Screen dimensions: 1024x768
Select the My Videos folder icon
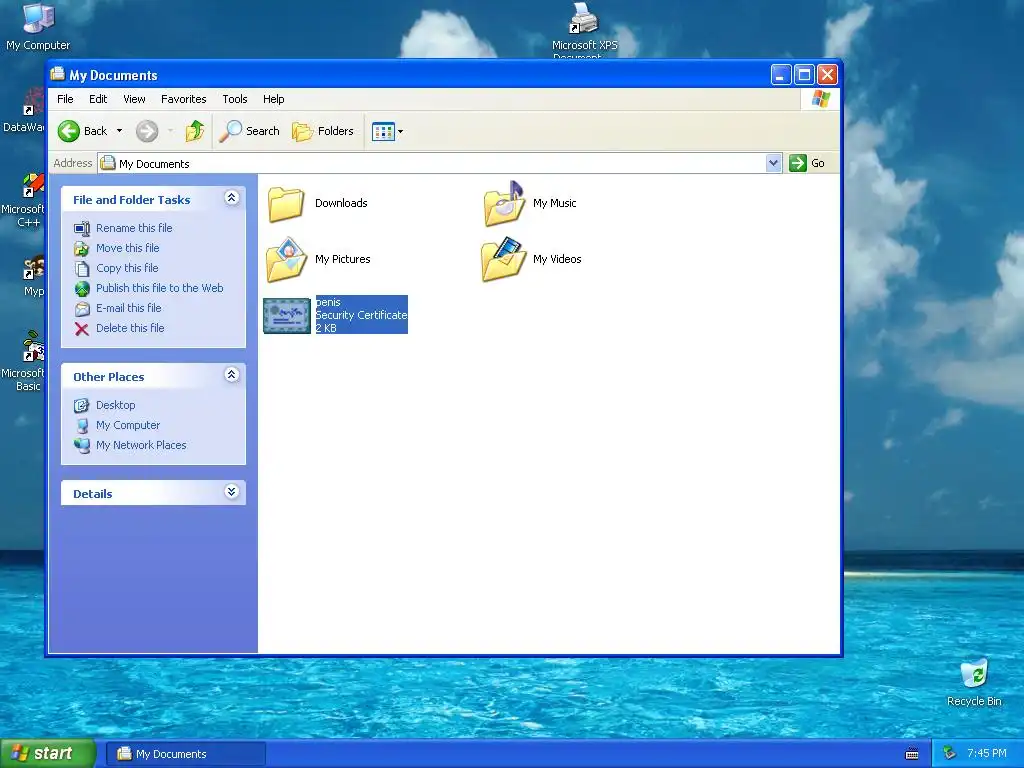click(503, 259)
